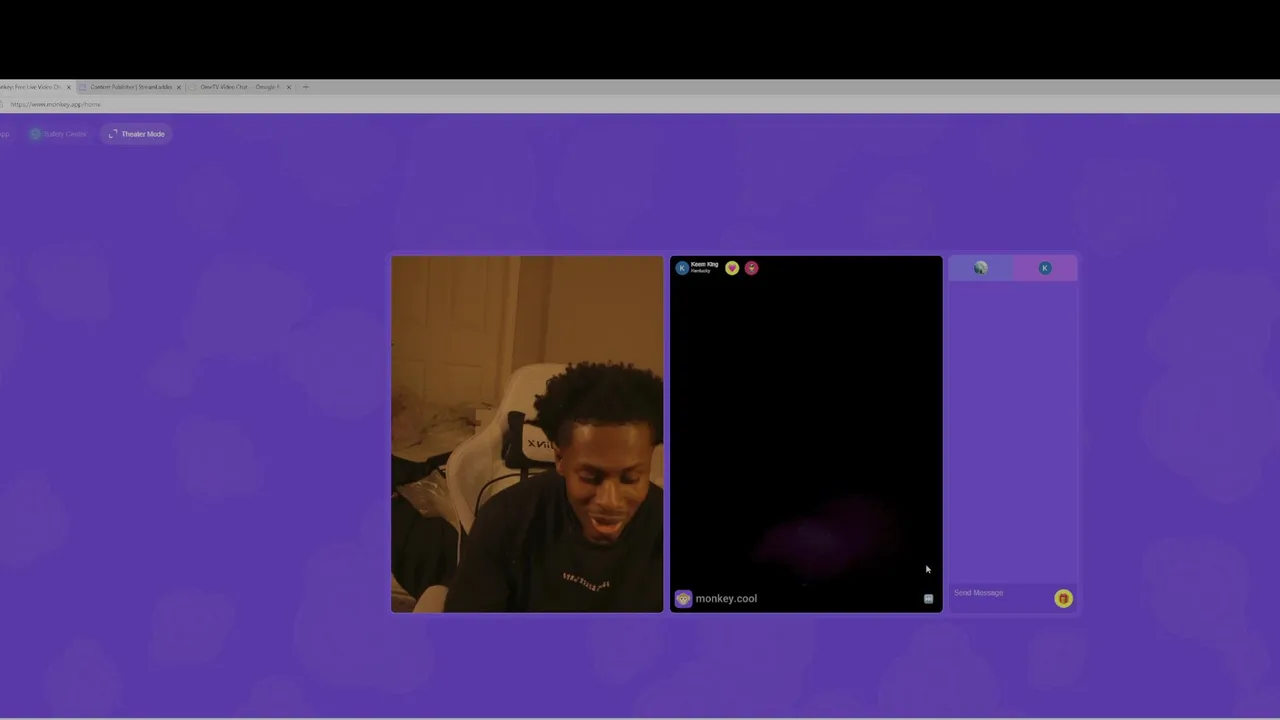Open a new browser tab

306,87
